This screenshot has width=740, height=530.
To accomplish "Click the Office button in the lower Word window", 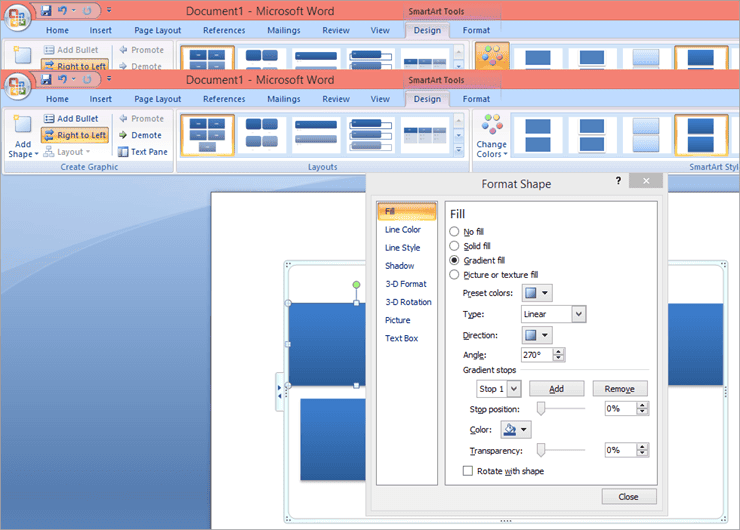I will pyautogui.click(x=17, y=86).
